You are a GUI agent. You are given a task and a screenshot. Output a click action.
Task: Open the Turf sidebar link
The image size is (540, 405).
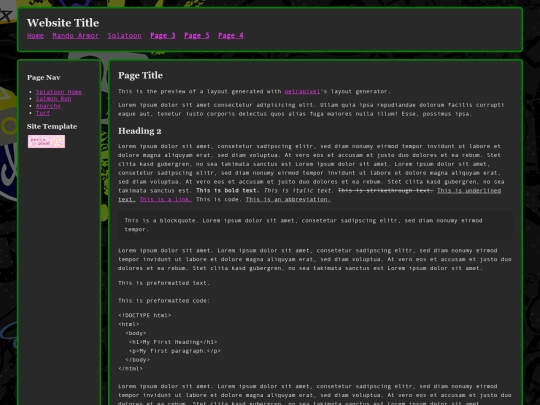43,113
